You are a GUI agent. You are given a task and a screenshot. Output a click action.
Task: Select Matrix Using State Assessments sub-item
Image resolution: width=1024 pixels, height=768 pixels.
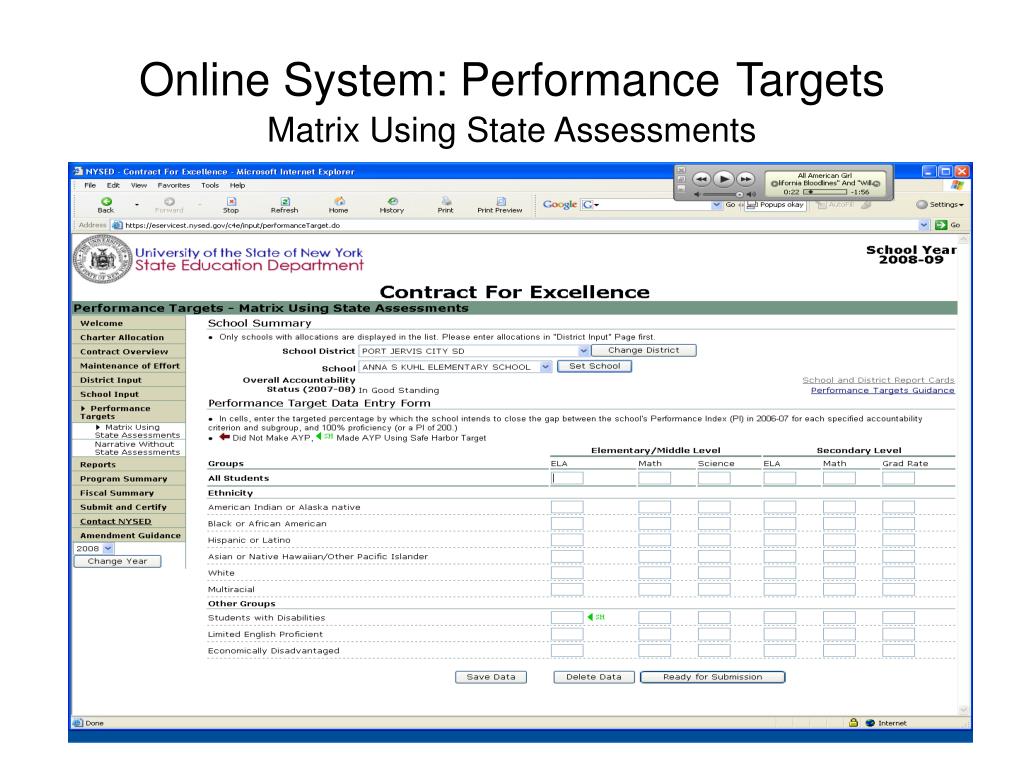pyautogui.click(x=137, y=431)
